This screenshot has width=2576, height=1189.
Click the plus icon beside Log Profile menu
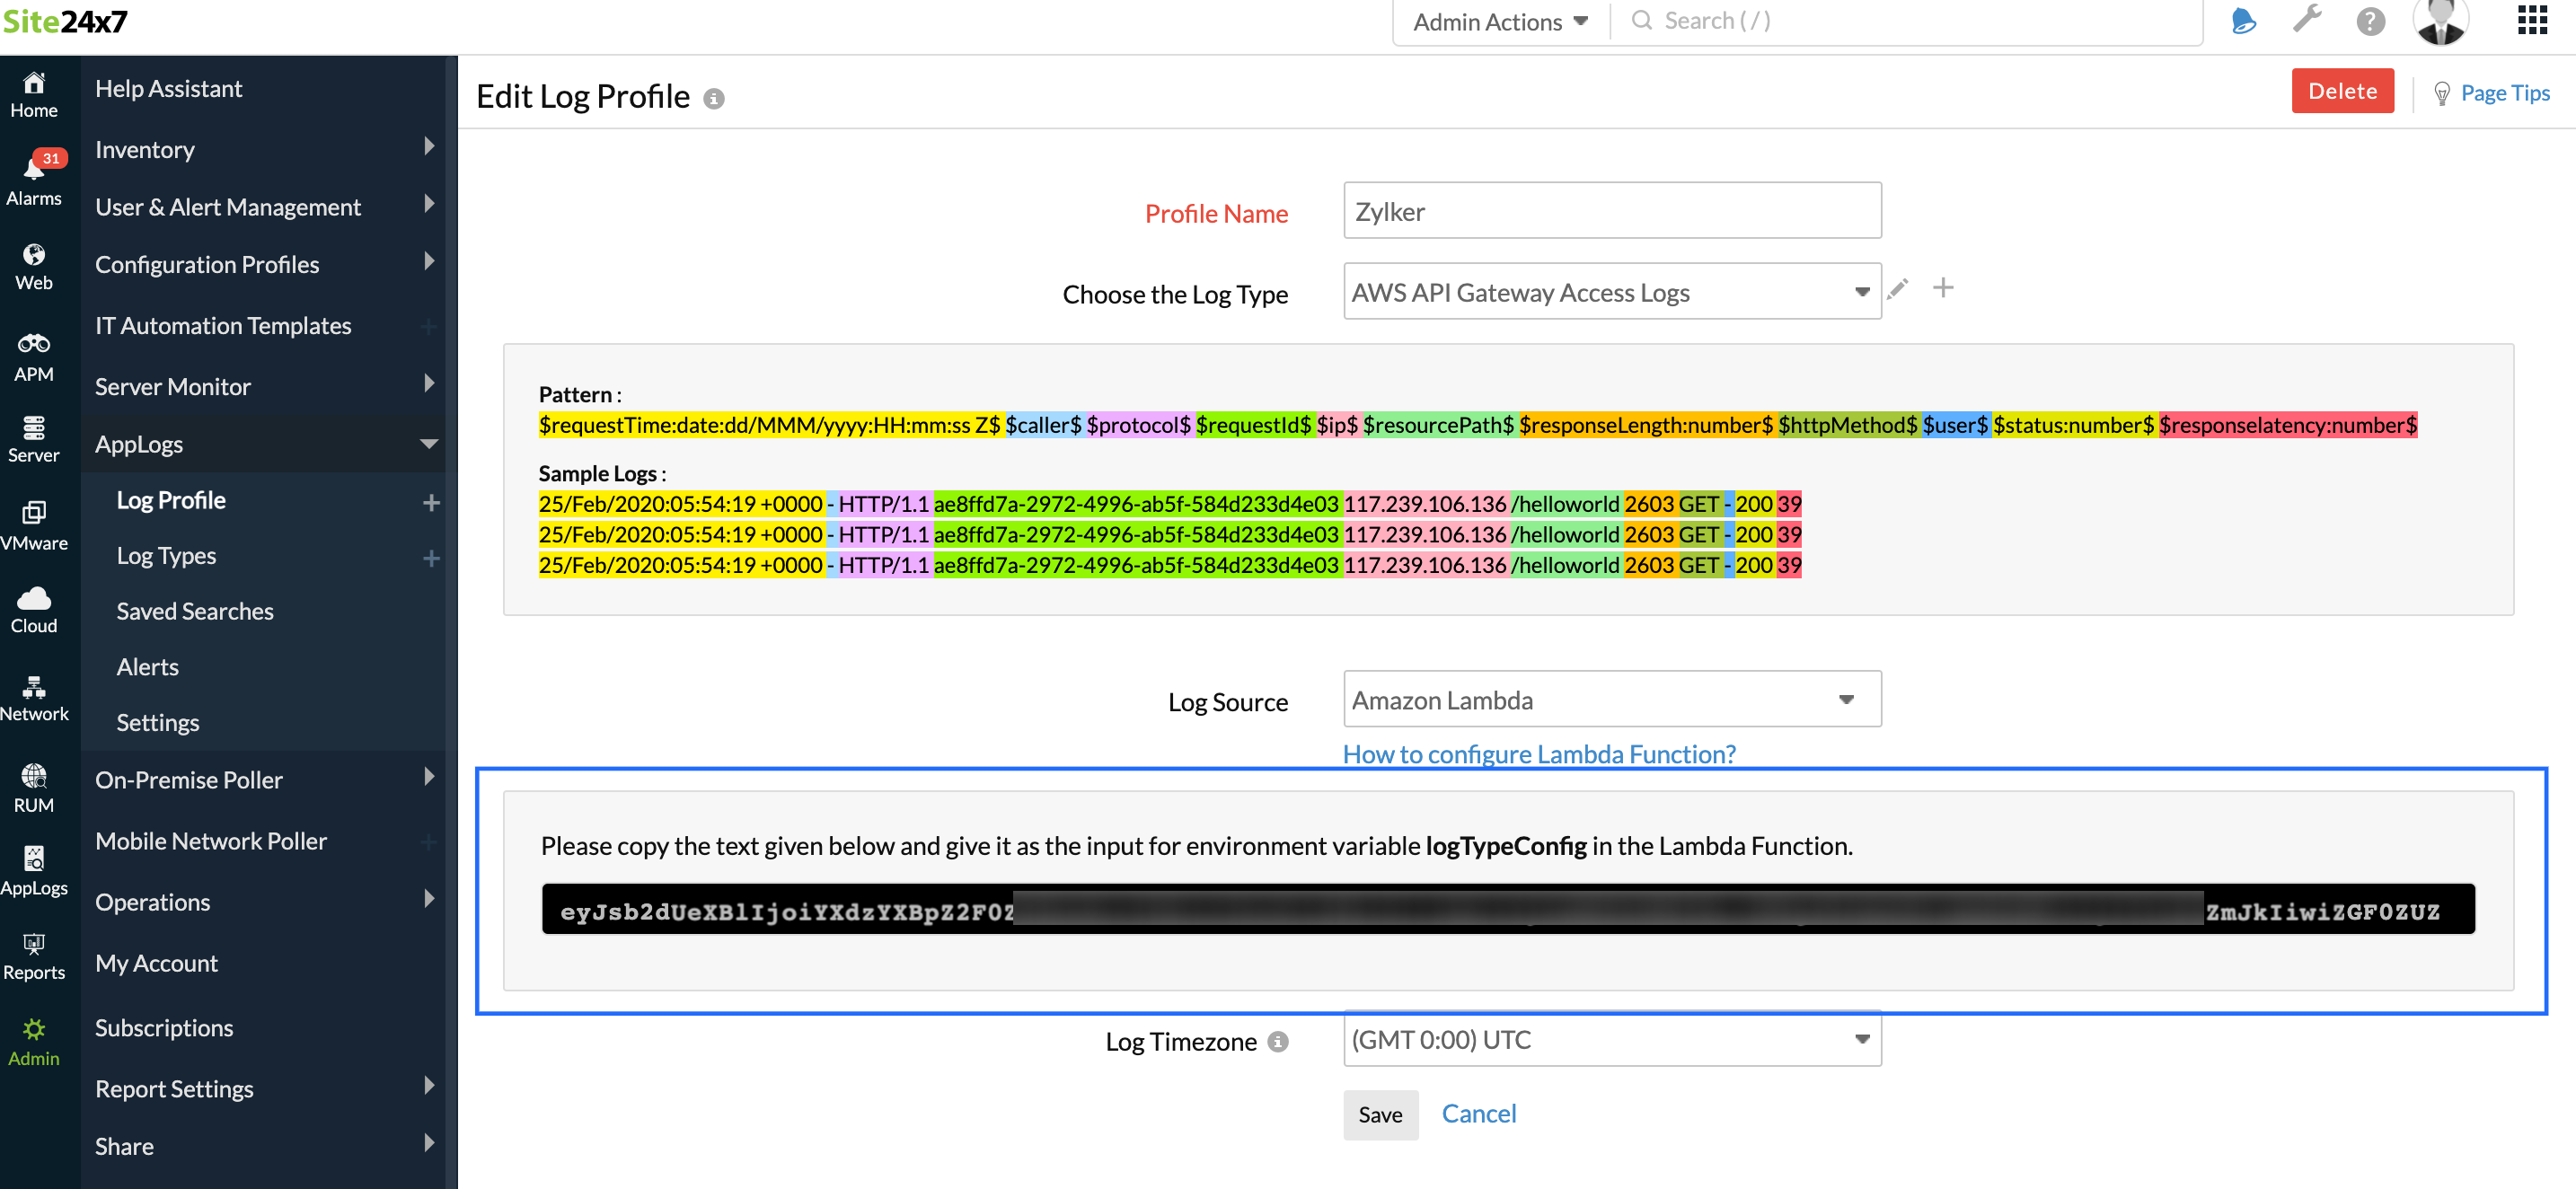click(431, 502)
